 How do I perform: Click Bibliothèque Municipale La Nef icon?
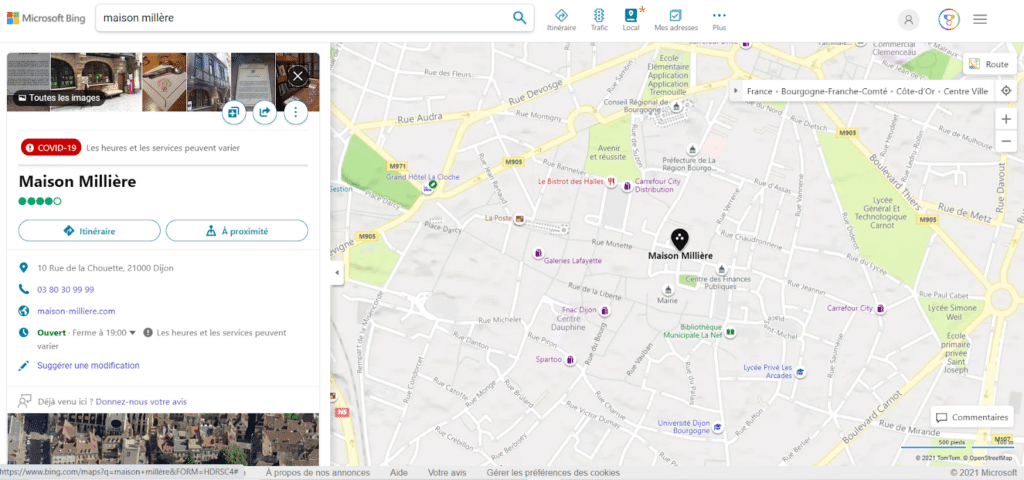[731, 332]
